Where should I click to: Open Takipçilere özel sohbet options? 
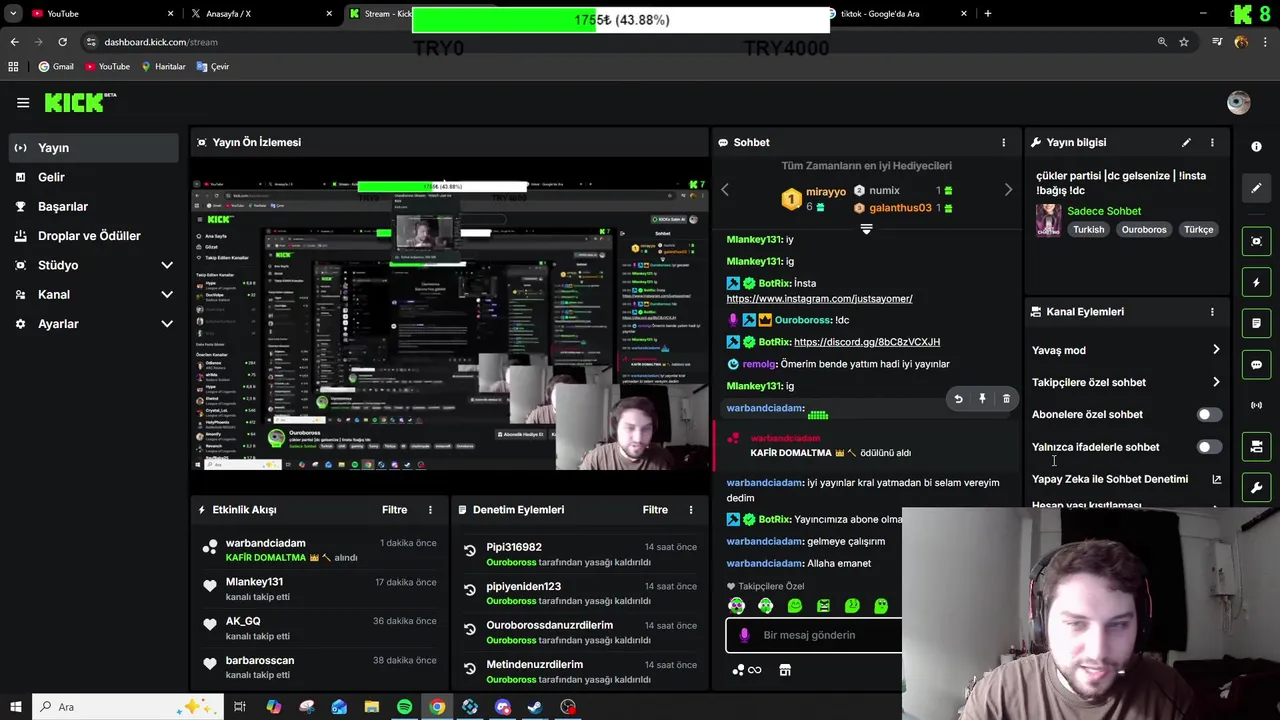point(1126,382)
